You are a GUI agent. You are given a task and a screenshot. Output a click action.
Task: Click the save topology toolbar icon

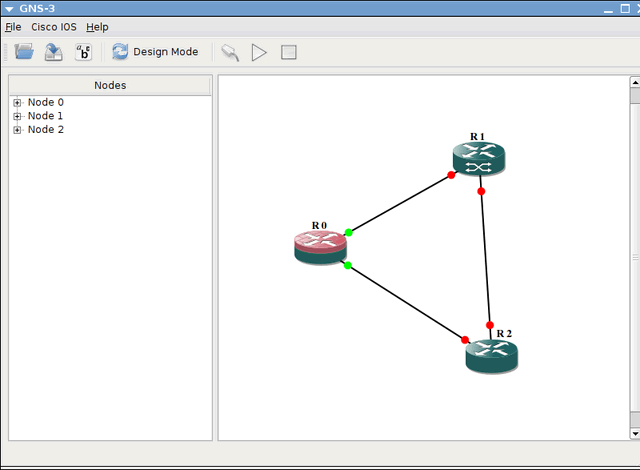click(54, 52)
